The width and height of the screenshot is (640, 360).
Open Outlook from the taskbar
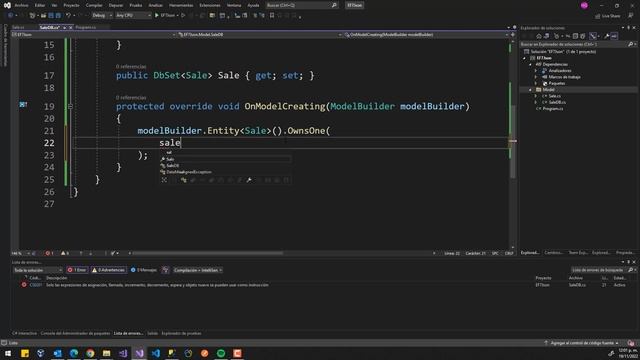[58, 353]
